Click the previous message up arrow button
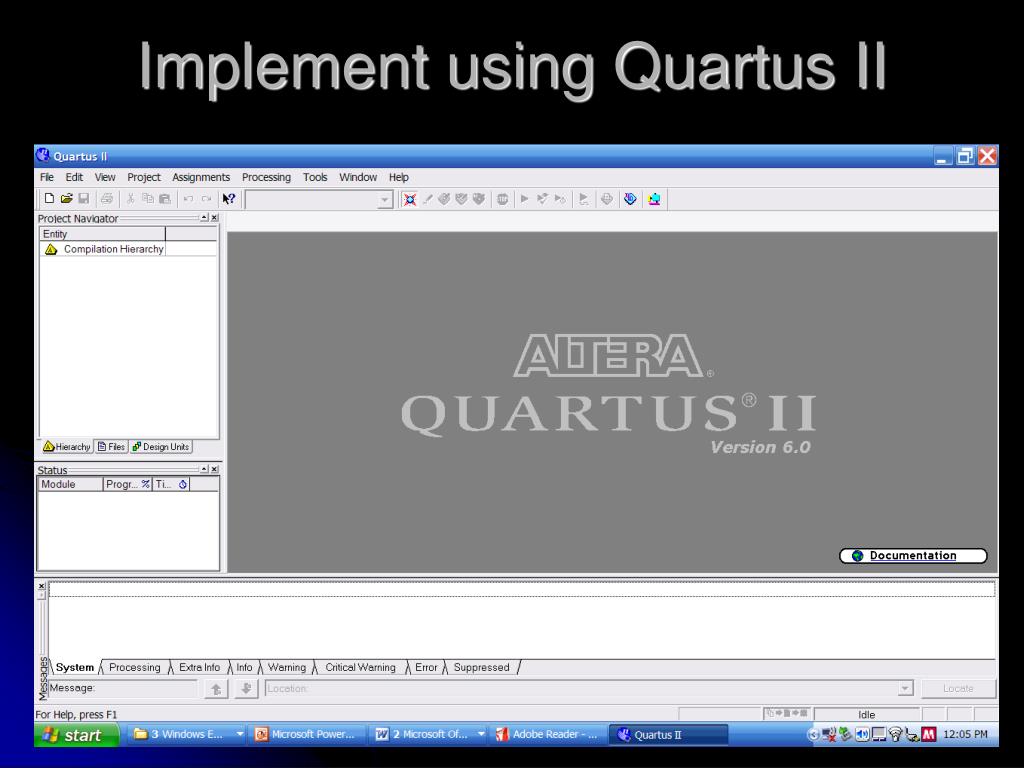Viewport: 1024px width, 768px height. [216, 688]
